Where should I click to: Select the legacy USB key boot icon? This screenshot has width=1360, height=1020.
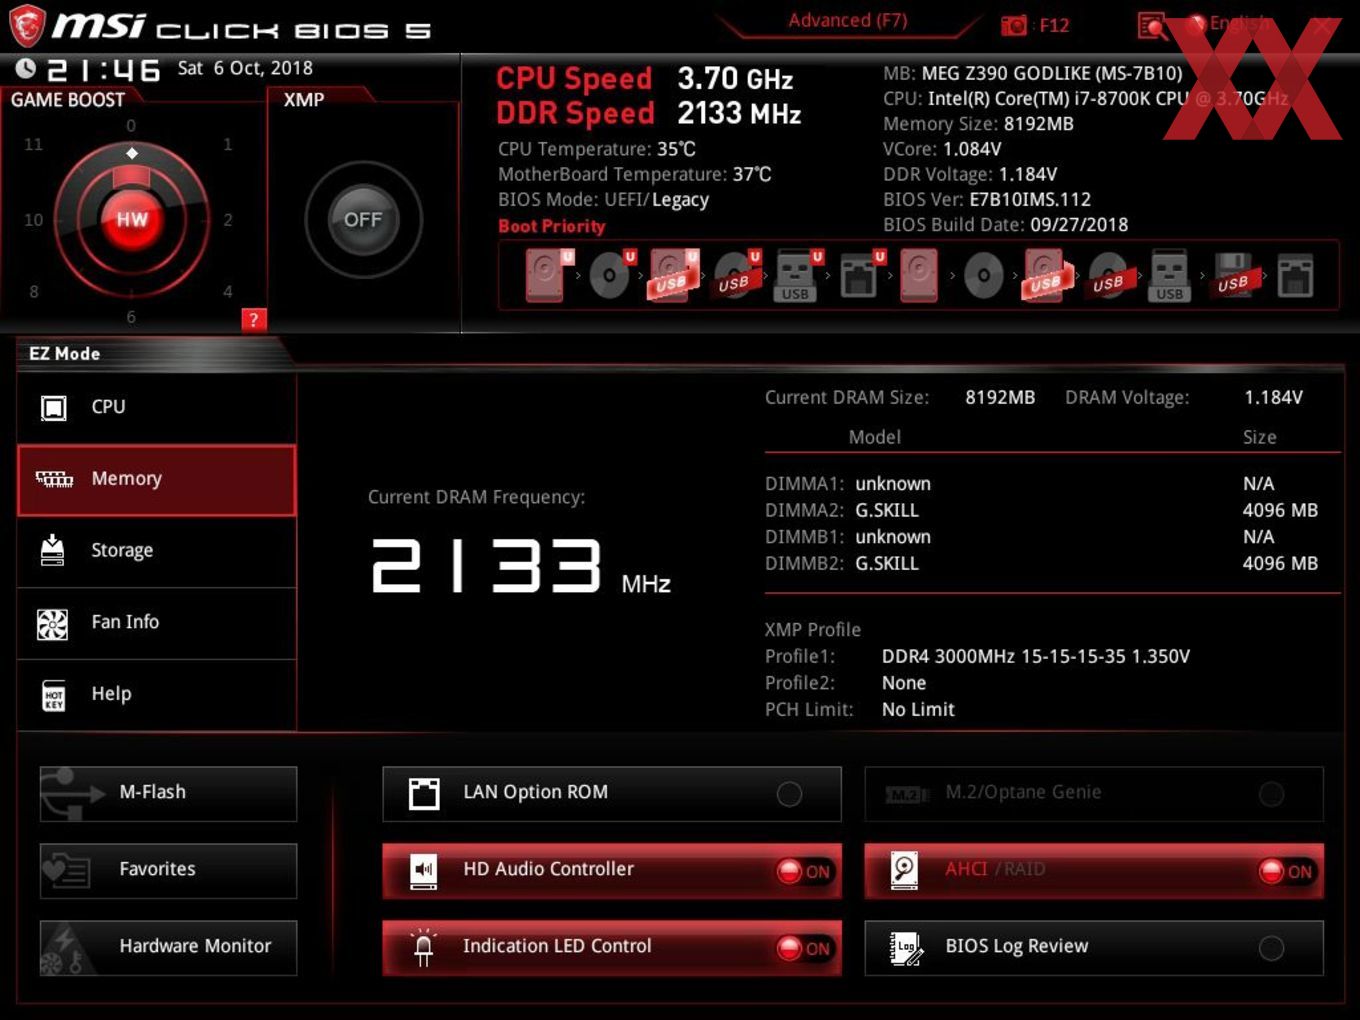point(1170,275)
